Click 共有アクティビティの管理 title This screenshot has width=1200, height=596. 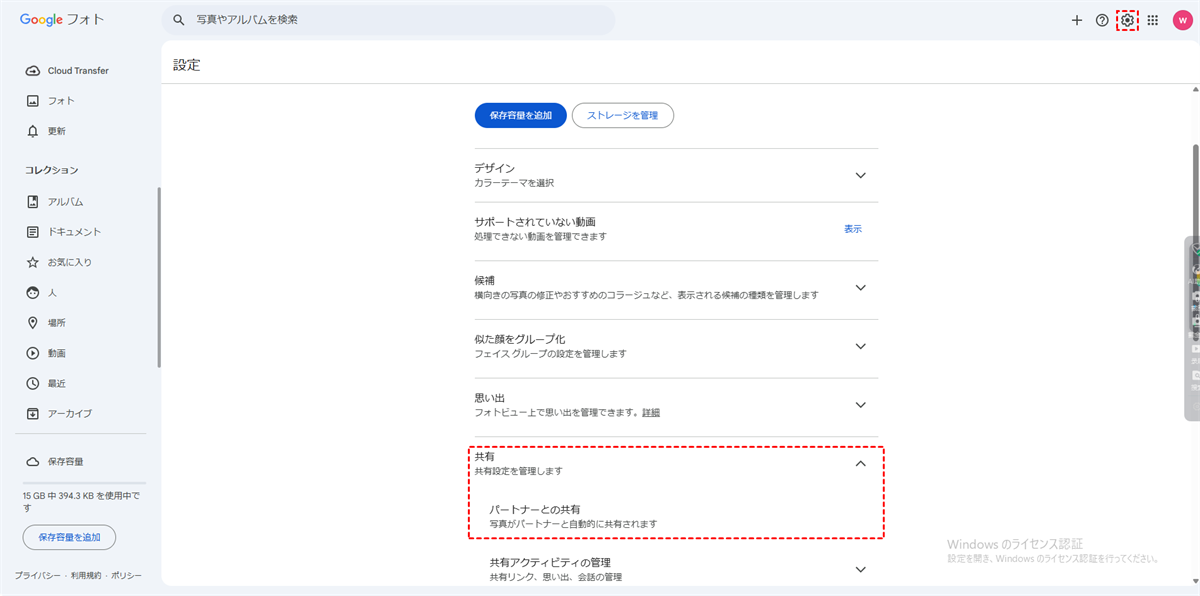pyautogui.click(x=550, y=562)
